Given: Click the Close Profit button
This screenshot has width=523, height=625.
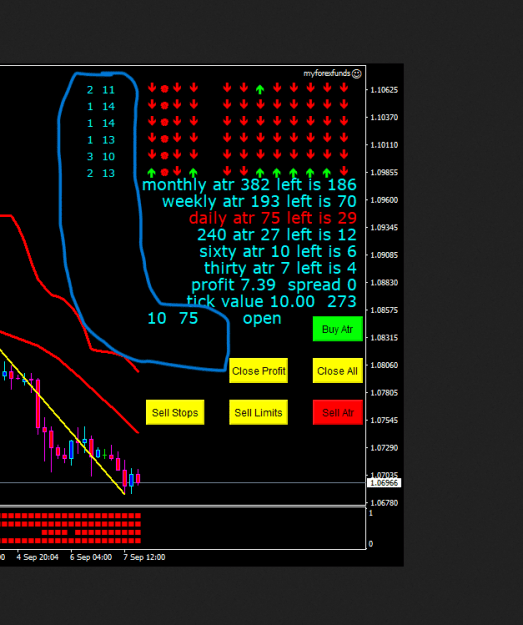Looking at the screenshot, I should [258, 371].
